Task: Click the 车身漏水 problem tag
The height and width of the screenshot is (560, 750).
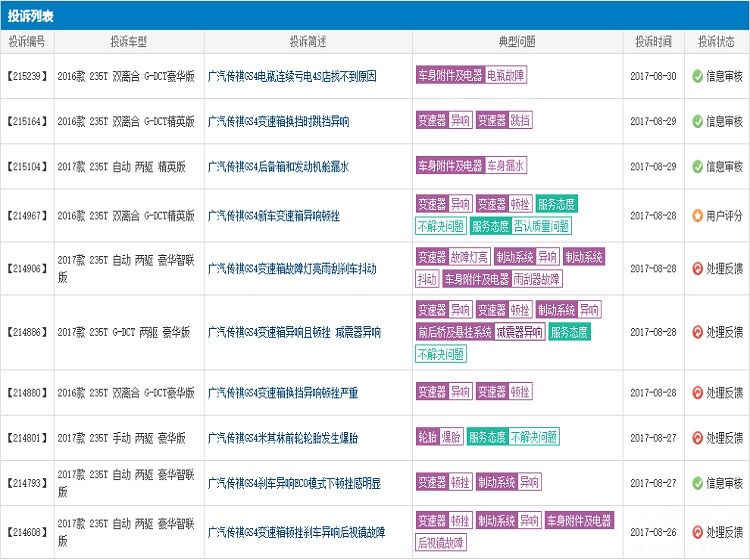Action: click(506, 166)
